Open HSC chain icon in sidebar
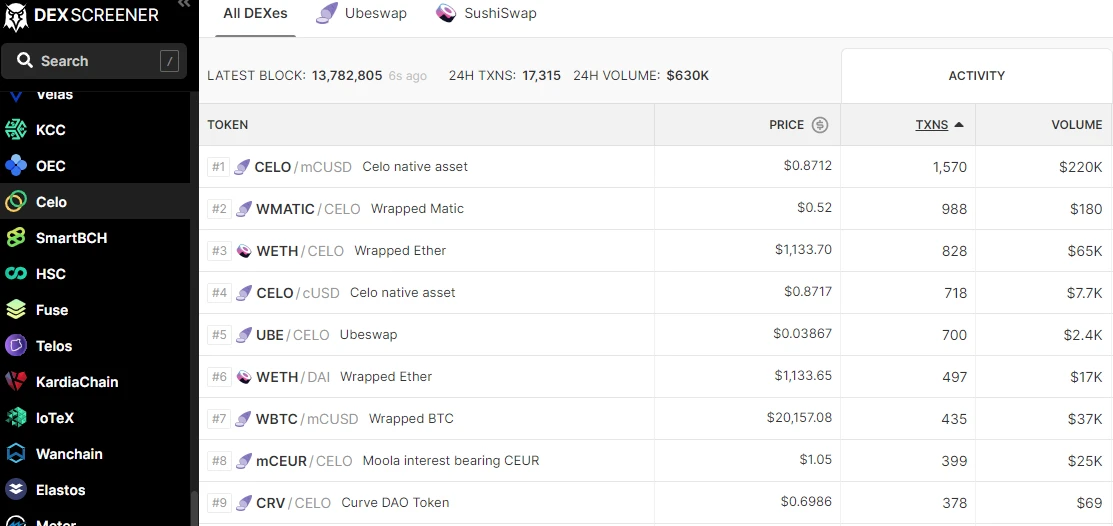Viewport: 1113px width, 526px height. point(16,274)
